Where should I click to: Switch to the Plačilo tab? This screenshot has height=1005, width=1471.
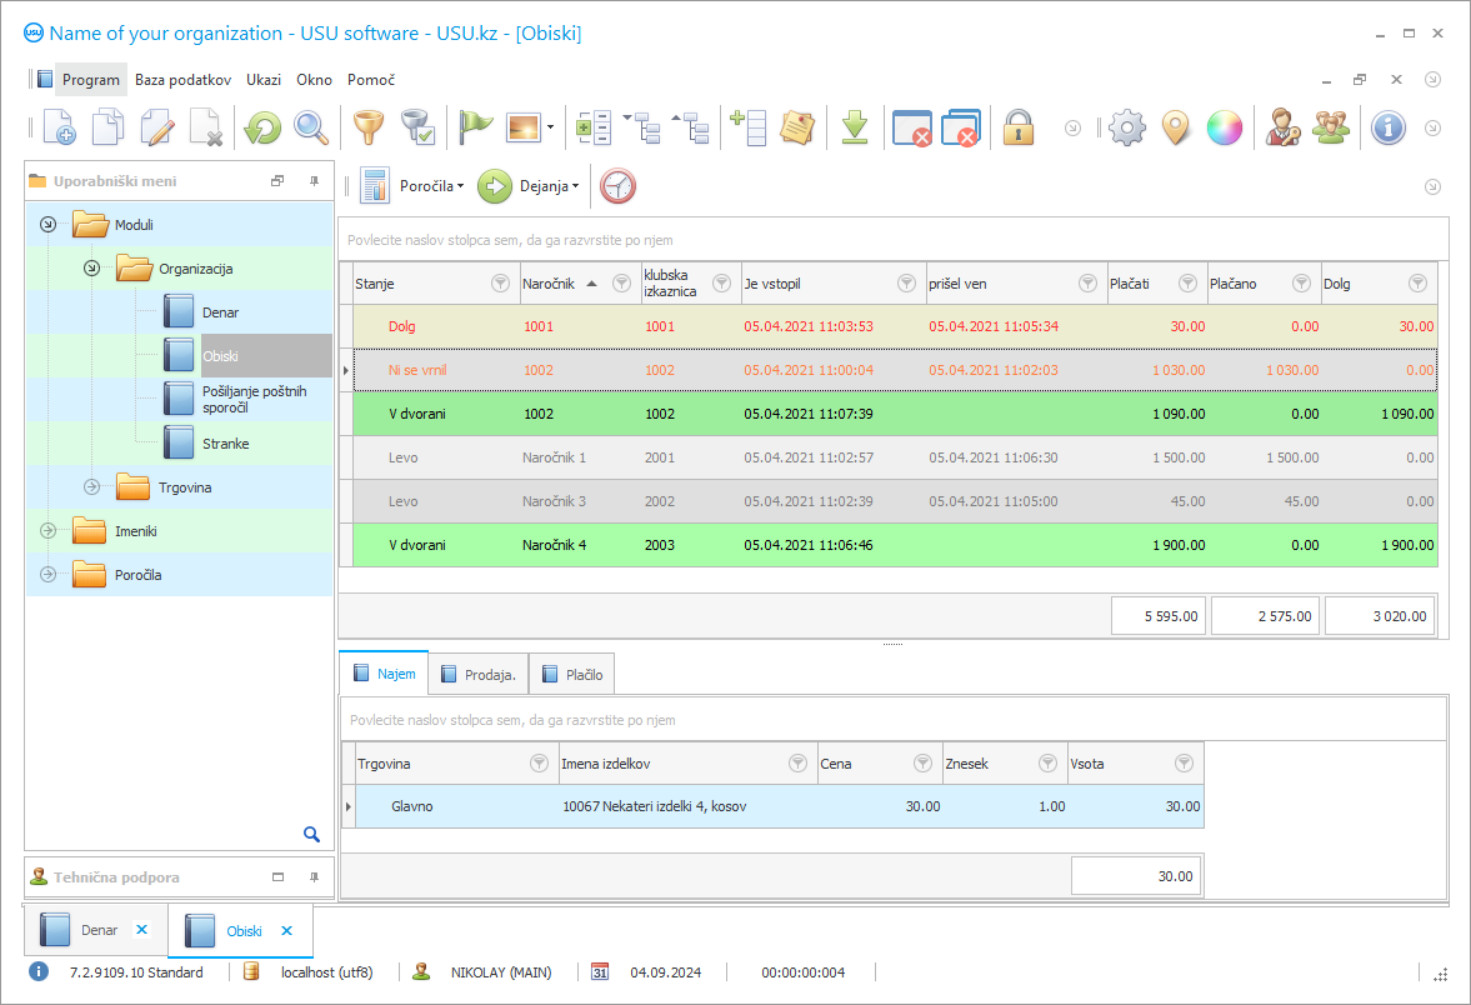573,675
